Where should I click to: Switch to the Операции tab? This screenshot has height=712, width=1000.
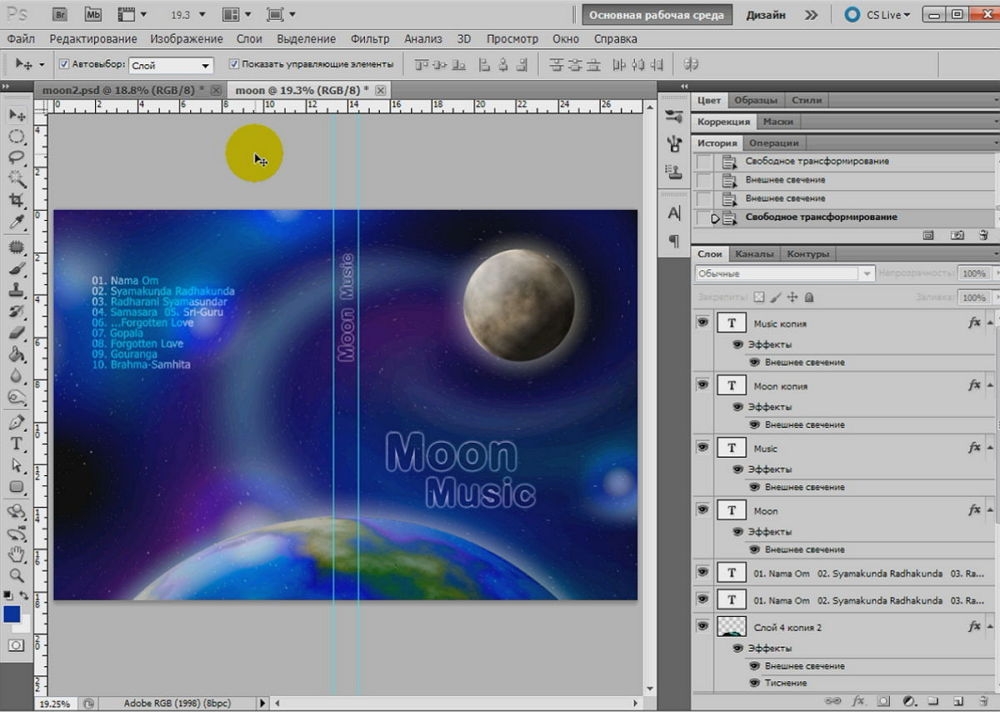click(x=774, y=143)
